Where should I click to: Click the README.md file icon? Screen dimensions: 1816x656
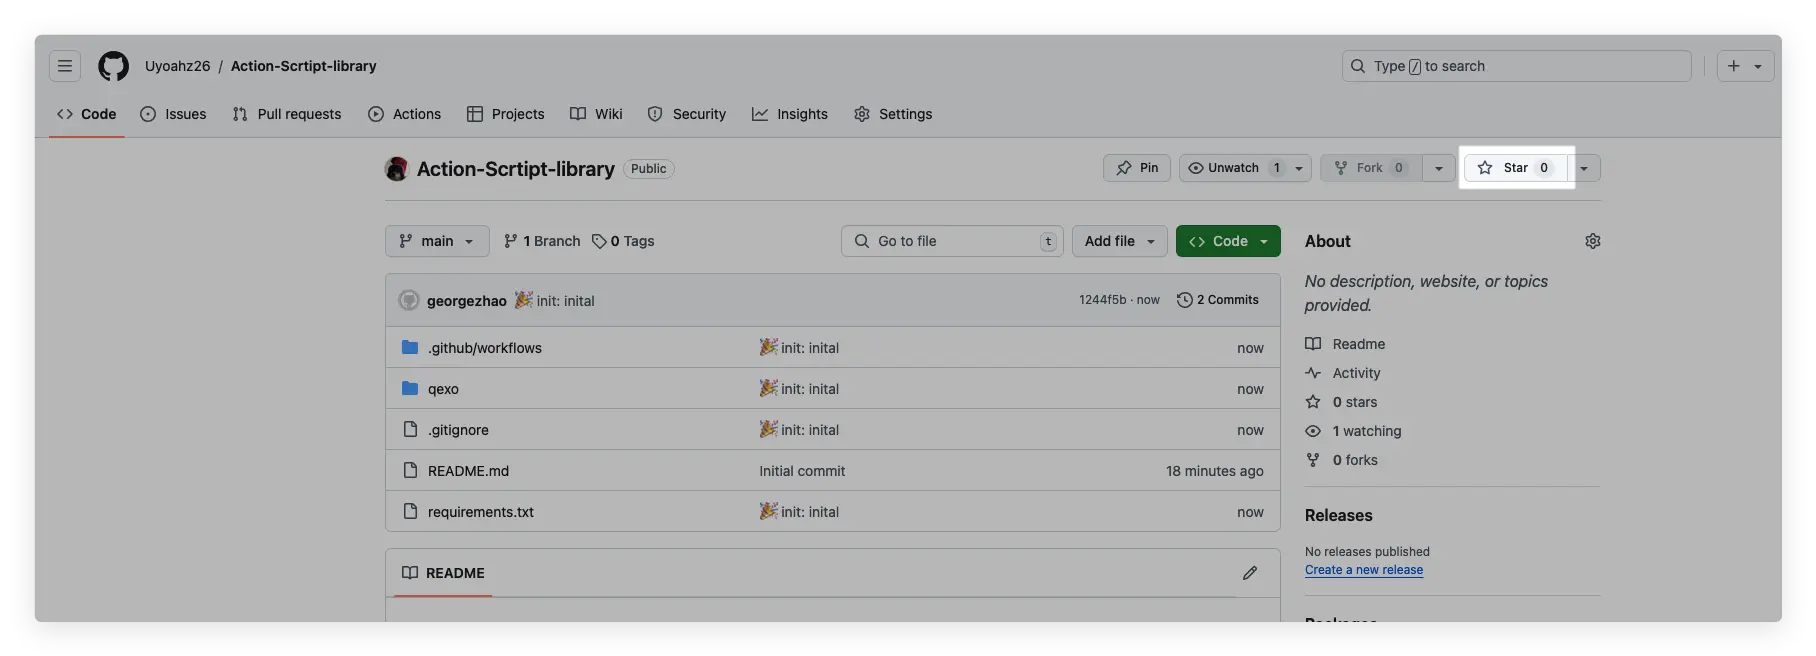tap(410, 470)
